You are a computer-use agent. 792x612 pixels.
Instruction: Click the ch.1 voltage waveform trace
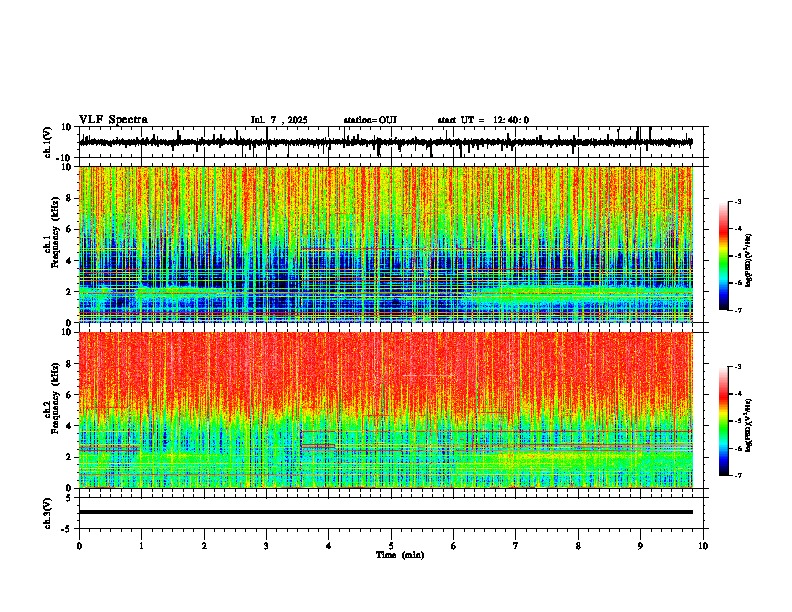[x=386, y=142]
